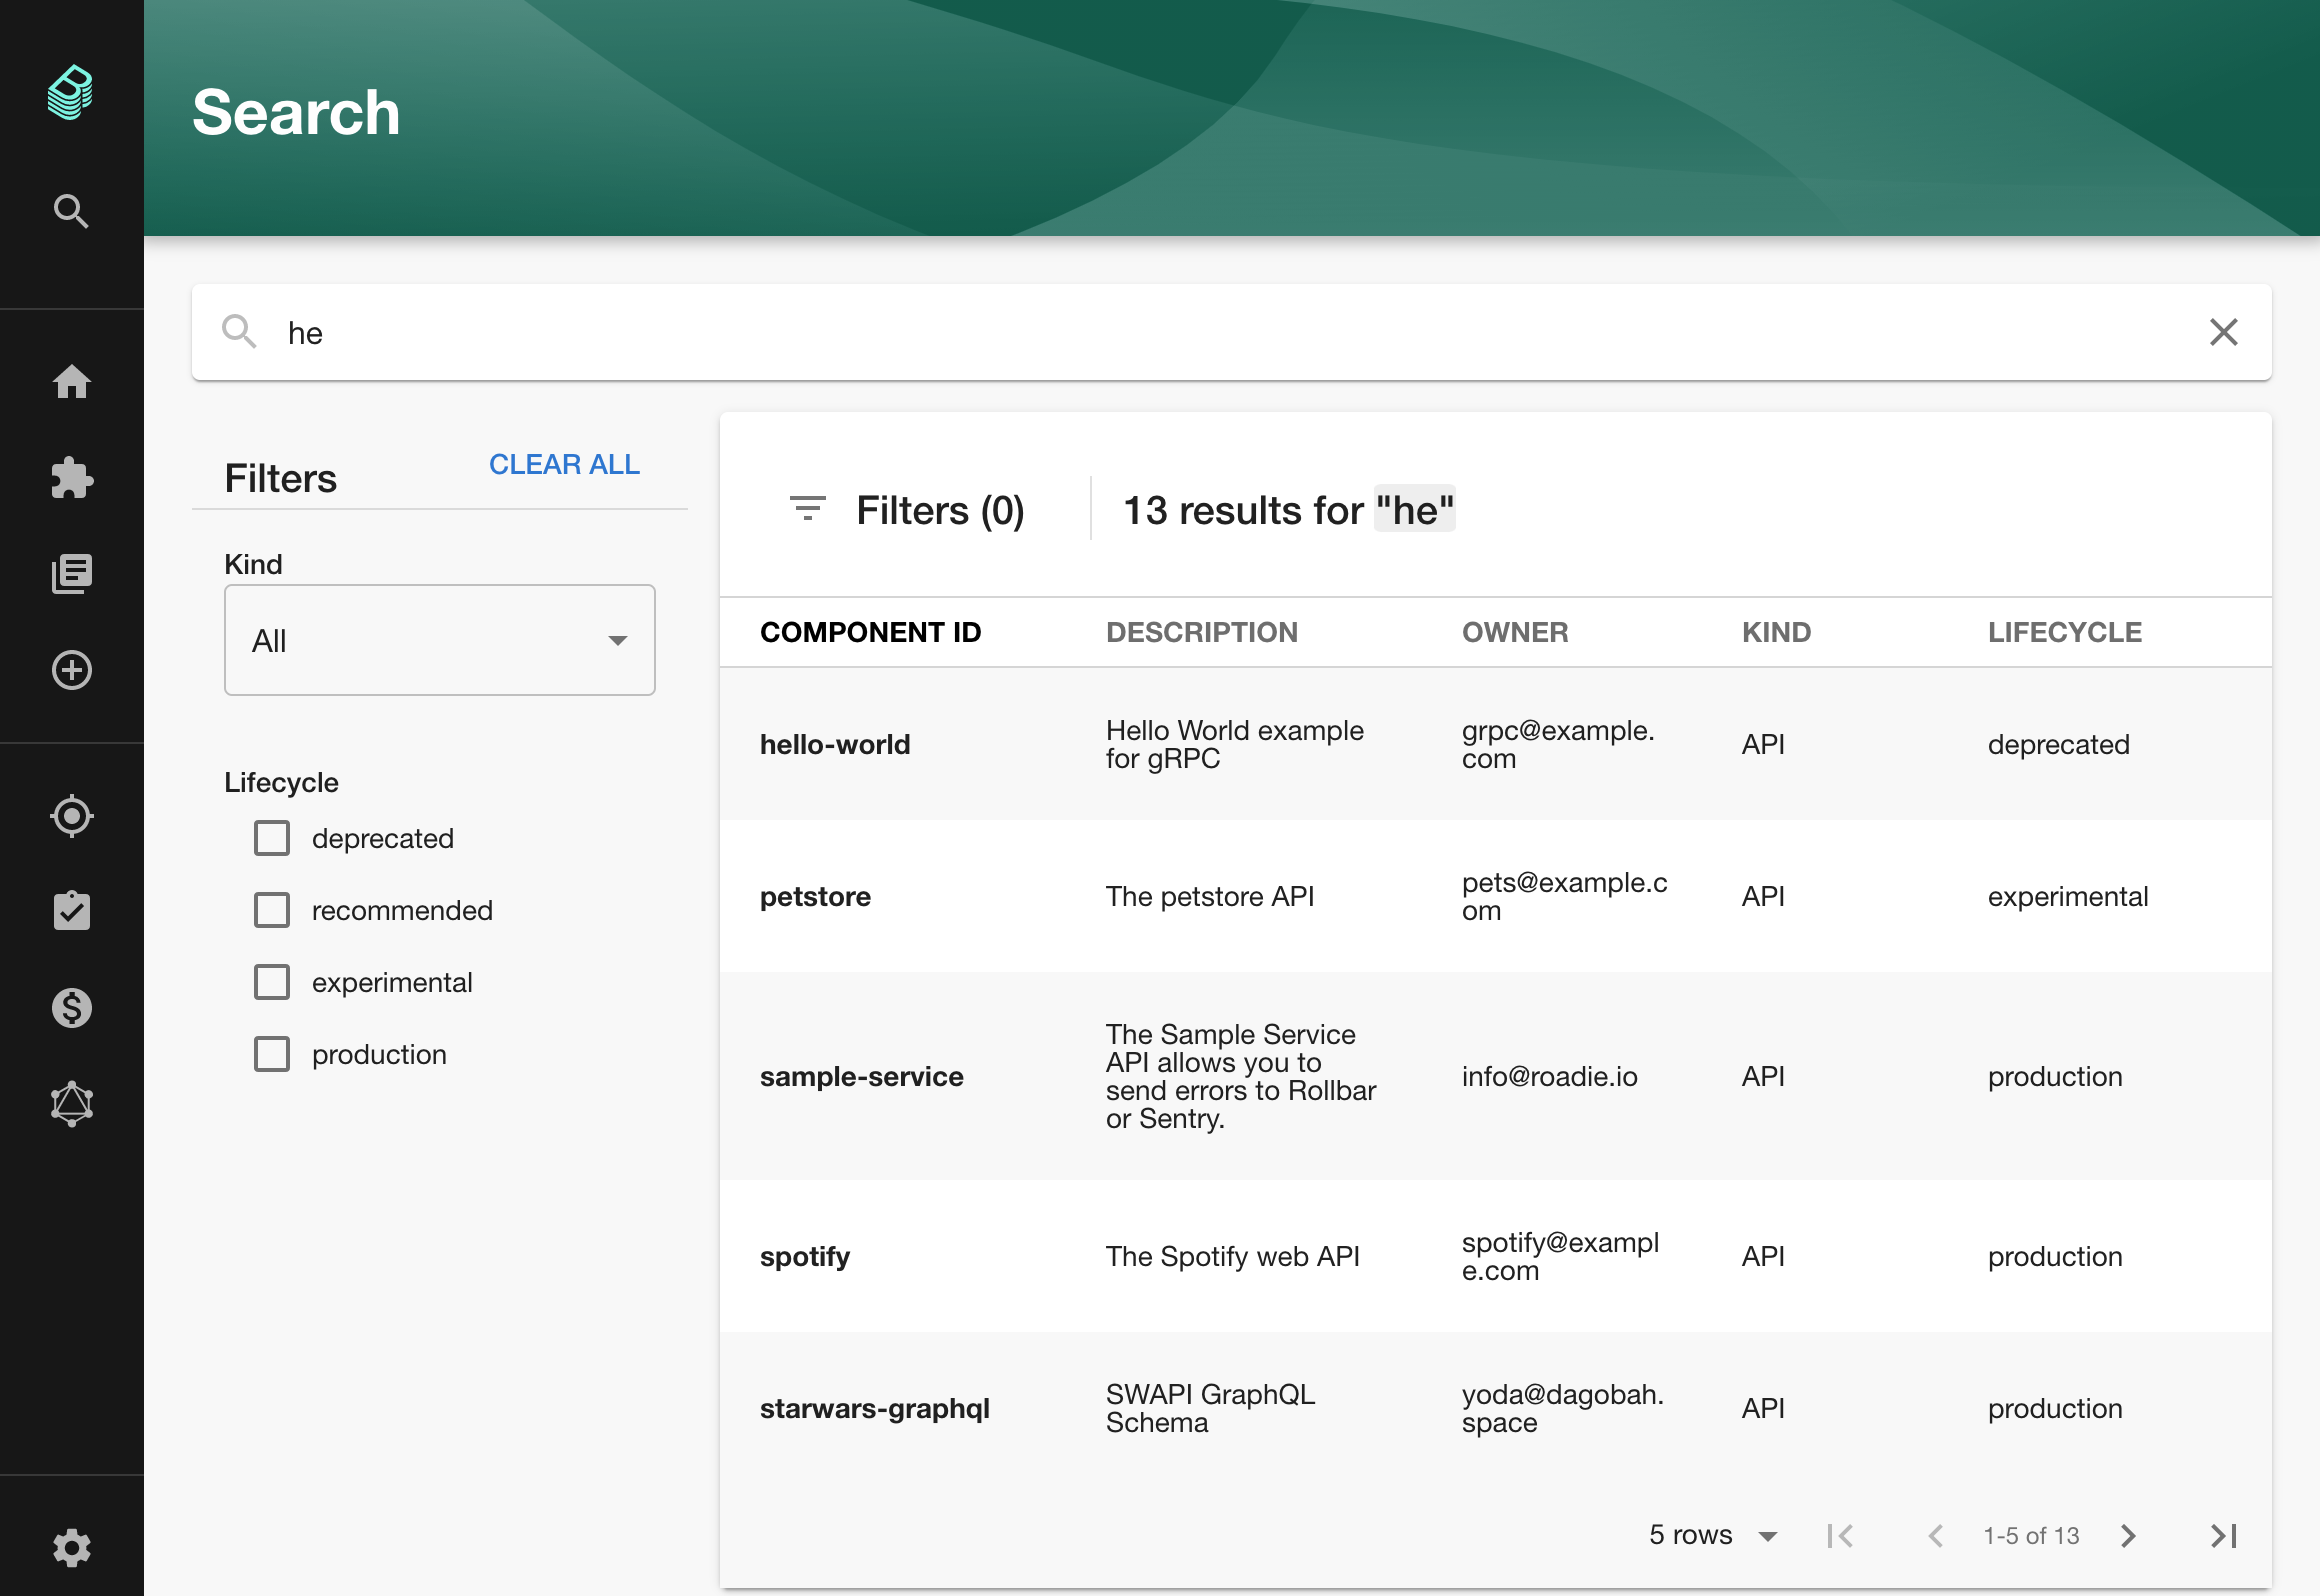Click the sidebar search magnifier icon
Image resolution: width=2320 pixels, height=1596 pixels.
[x=71, y=211]
